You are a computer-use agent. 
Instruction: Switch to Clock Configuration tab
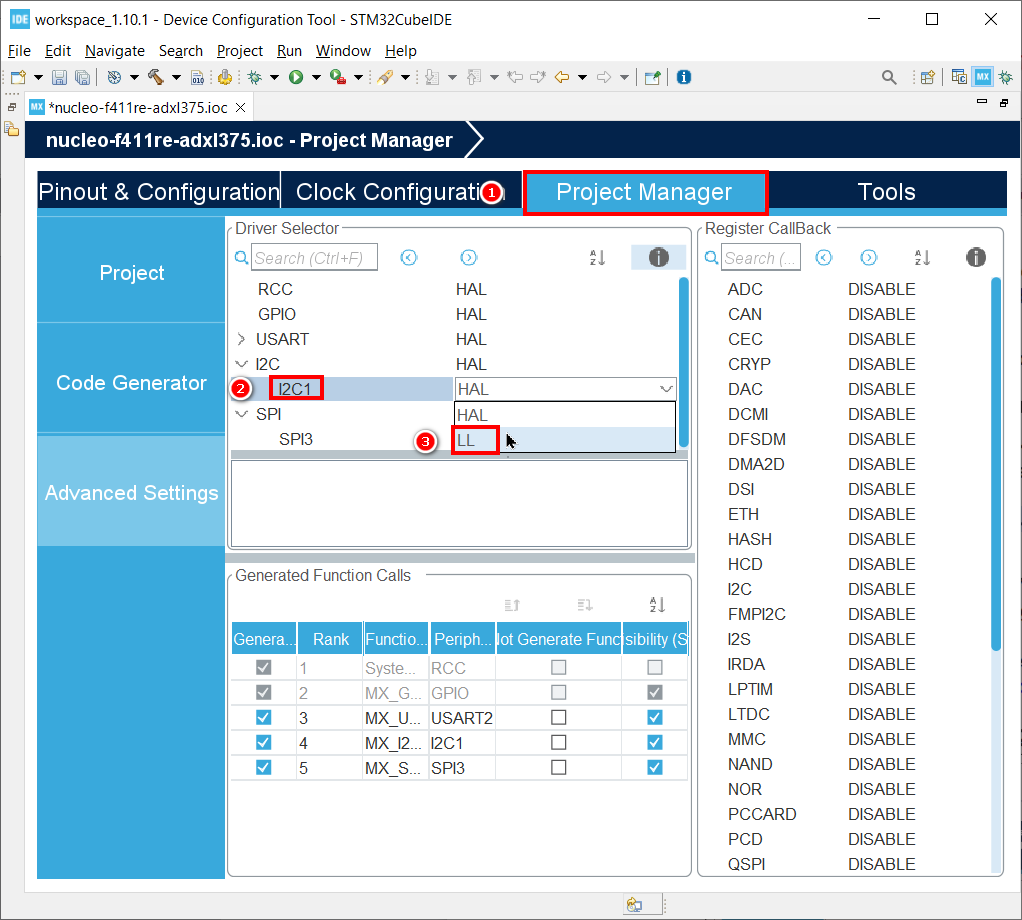click(401, 192)
